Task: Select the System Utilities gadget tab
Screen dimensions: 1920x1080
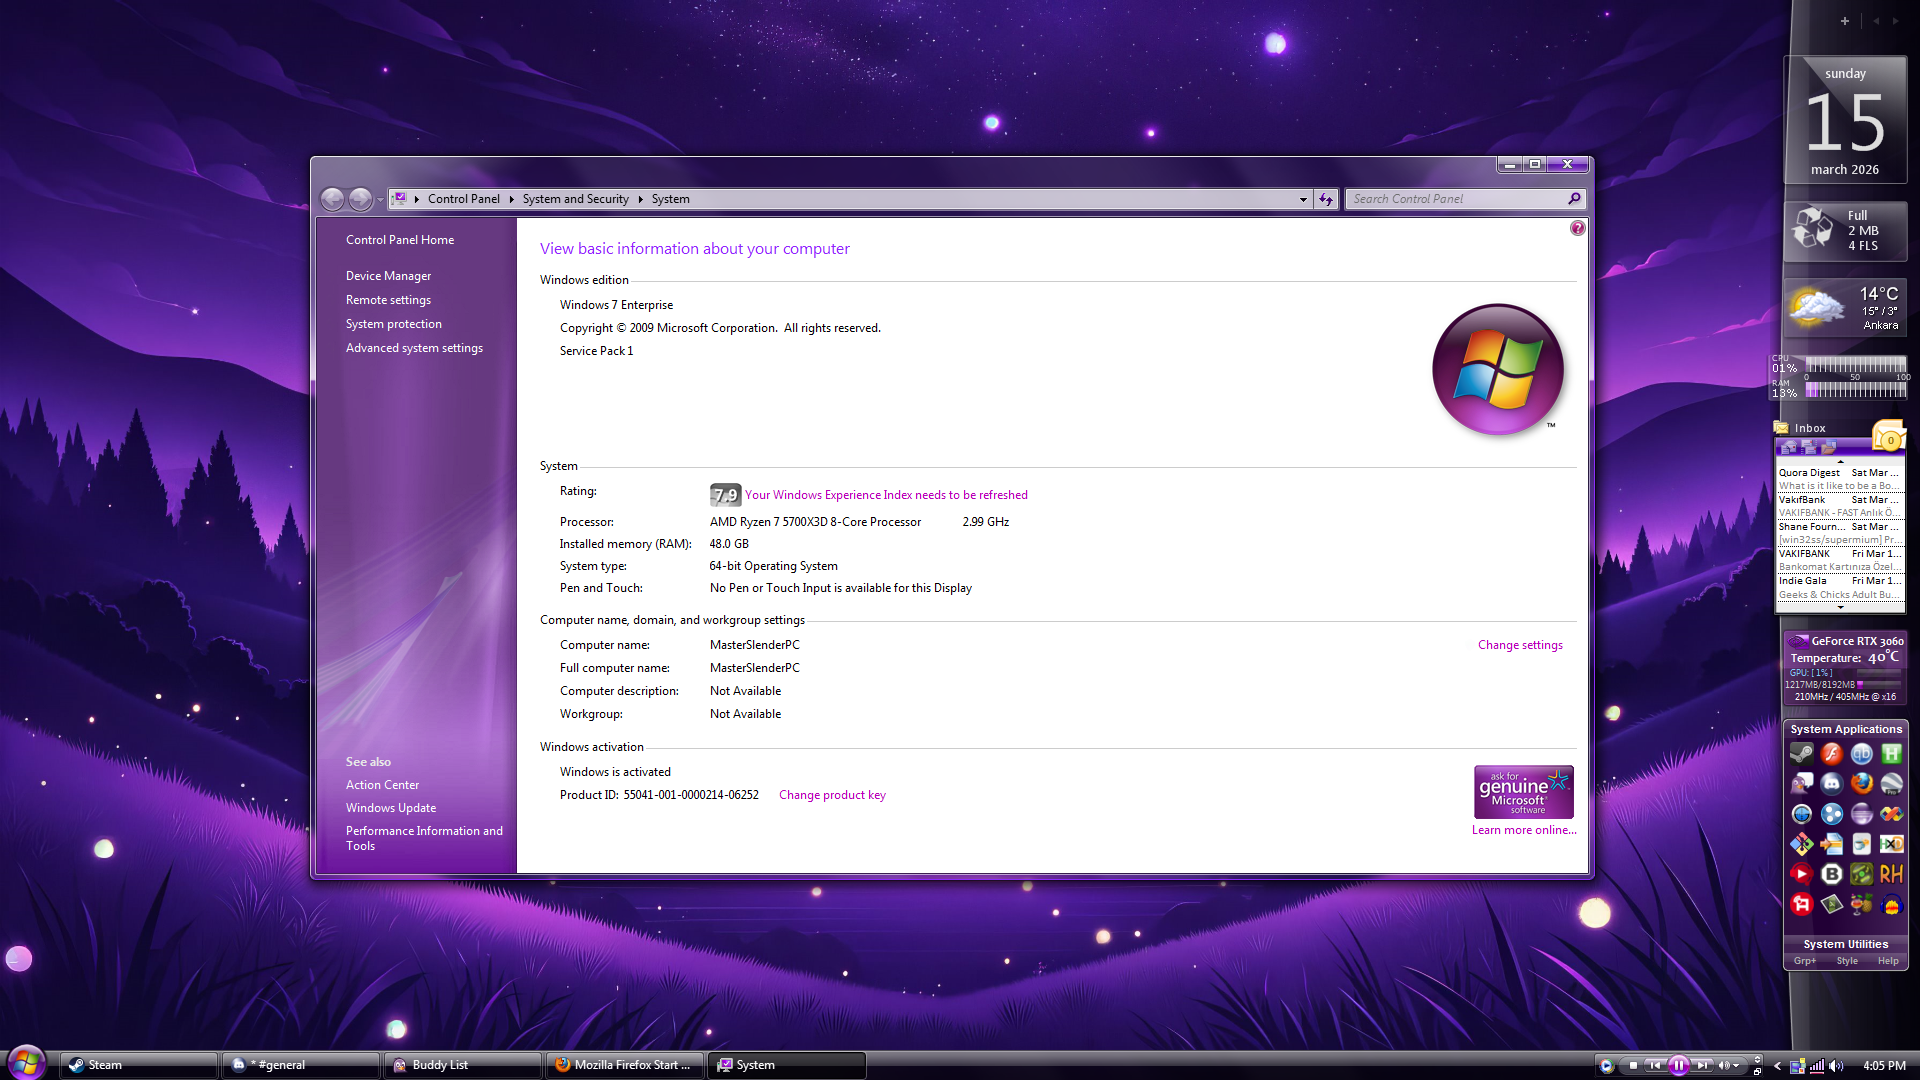Action: pyautogui.click(x=1845, y=944)
